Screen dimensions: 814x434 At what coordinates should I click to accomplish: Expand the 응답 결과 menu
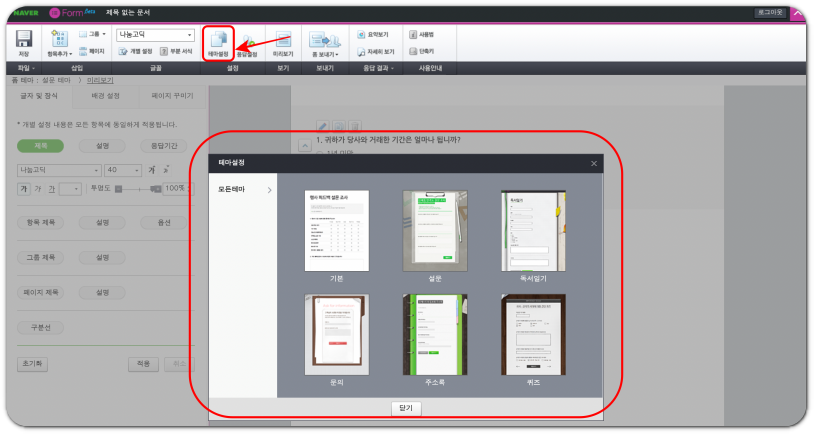click(x=378, y=68)
